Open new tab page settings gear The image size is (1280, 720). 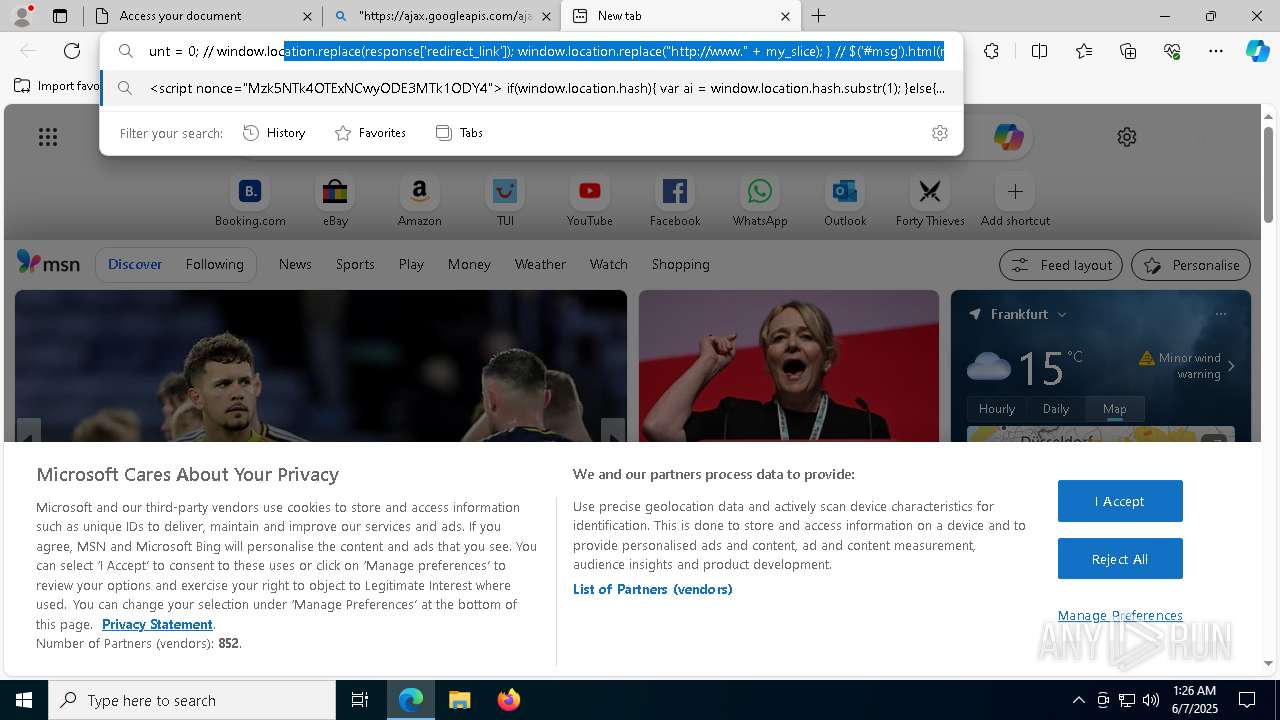pyautogui.click(x=1127, y=137)
